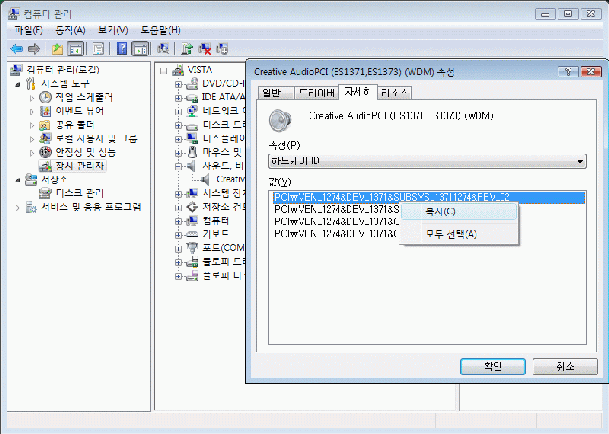
Task: Expand the Services and Applications node arrow
Action: 18,207
